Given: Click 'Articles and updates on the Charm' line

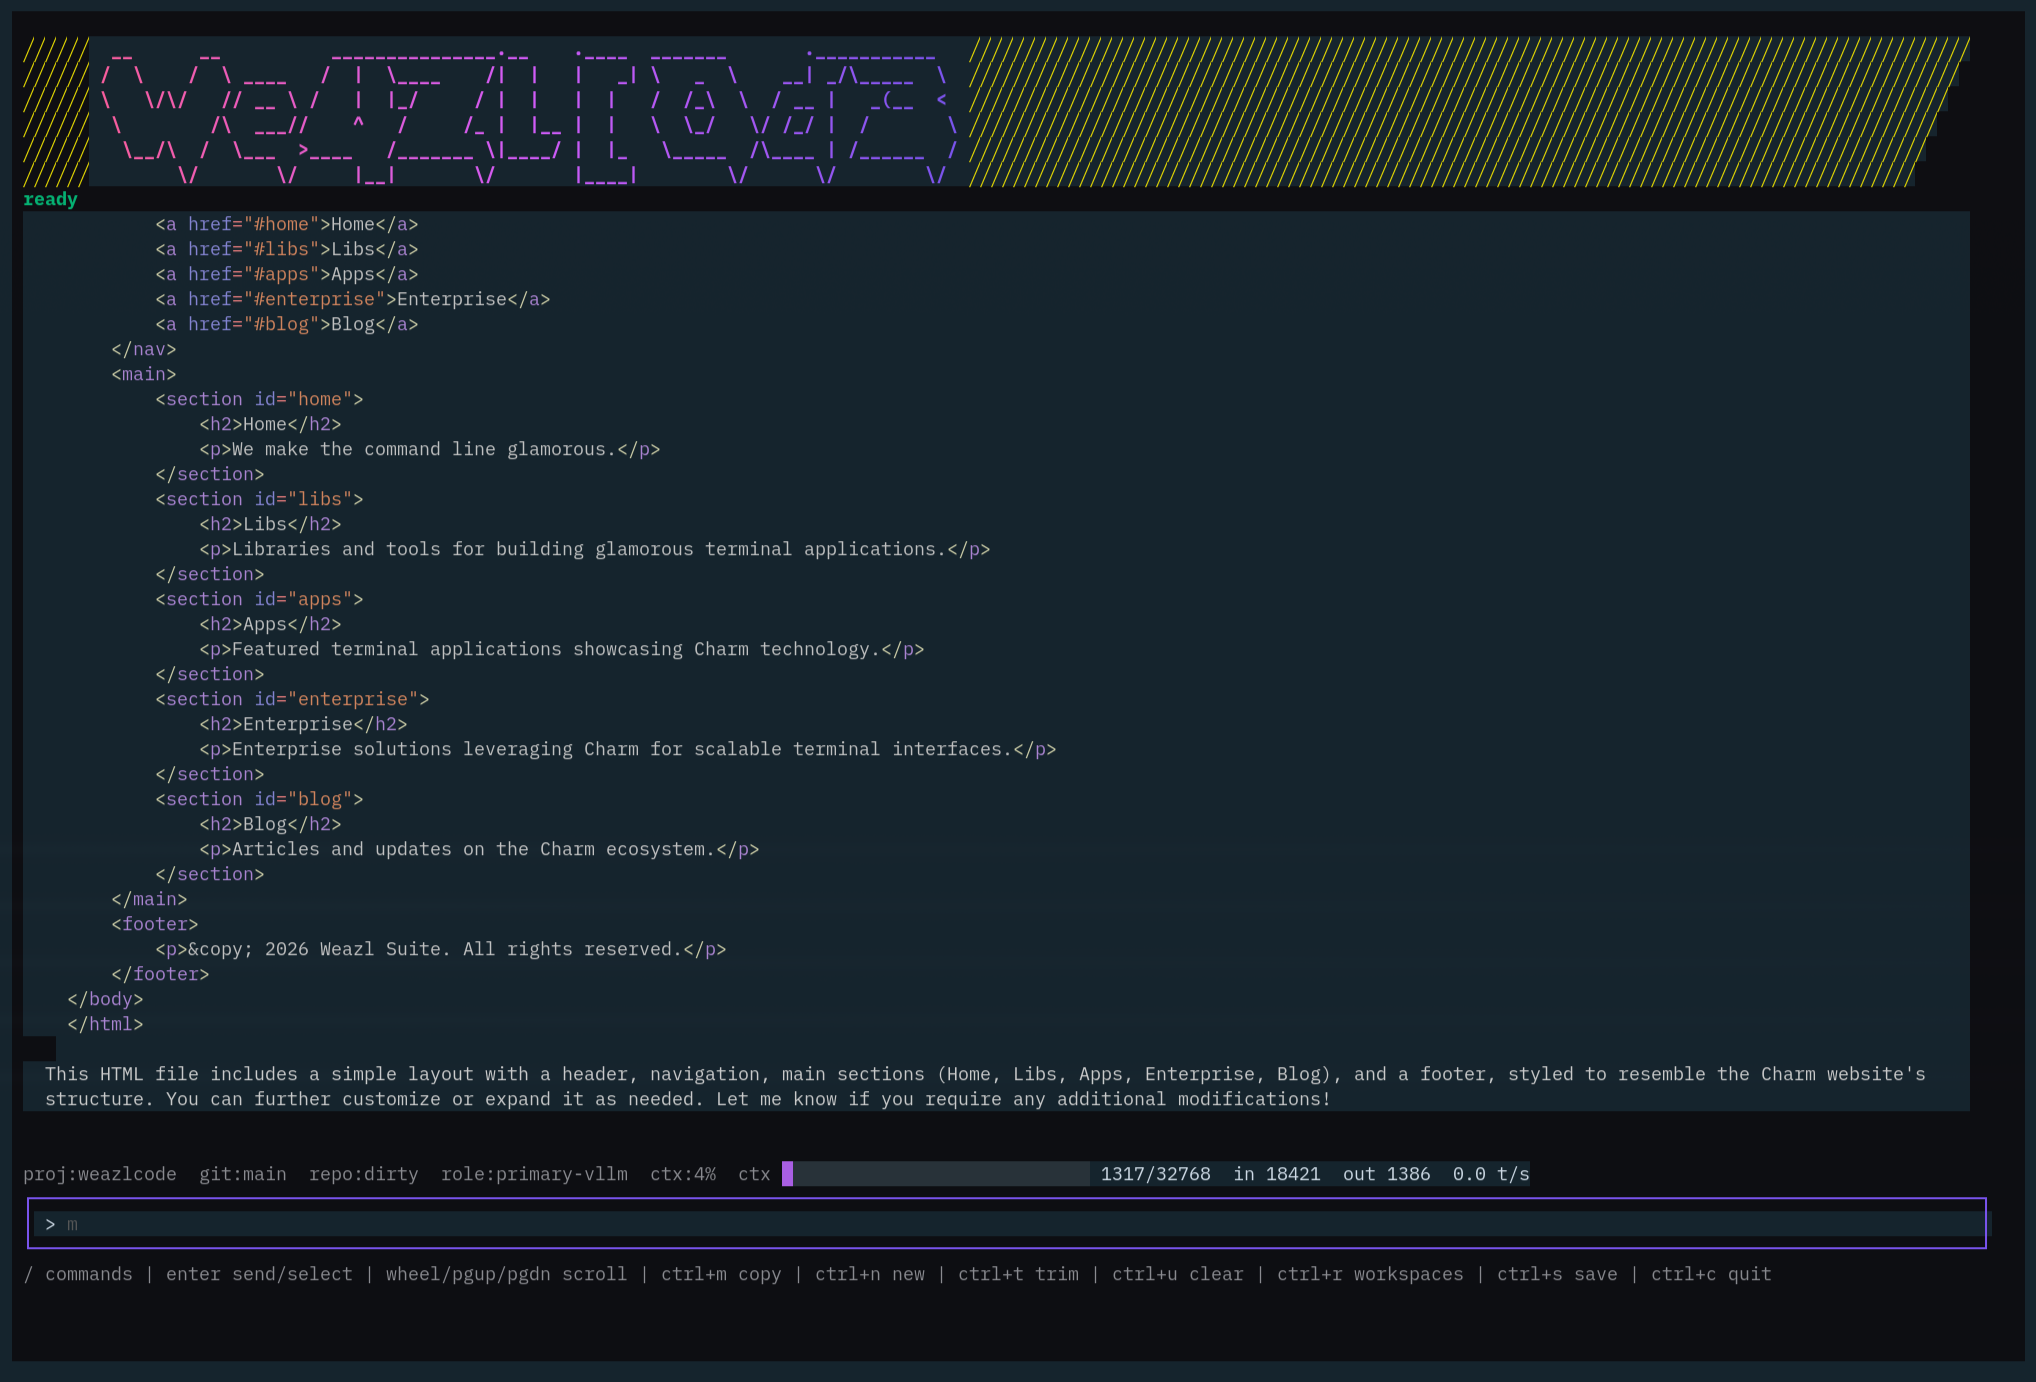Looking at the screenshot, I should 479,849.
